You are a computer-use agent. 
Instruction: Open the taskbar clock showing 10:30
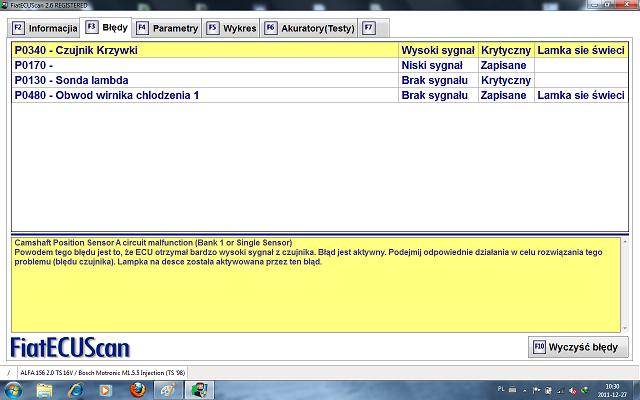tap(612, 391)
